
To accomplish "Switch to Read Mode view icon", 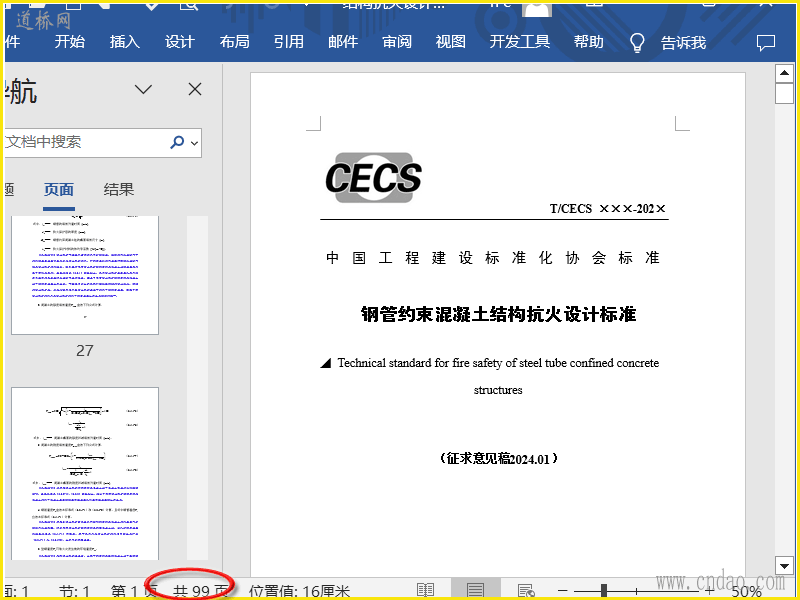I will [426, 590].
